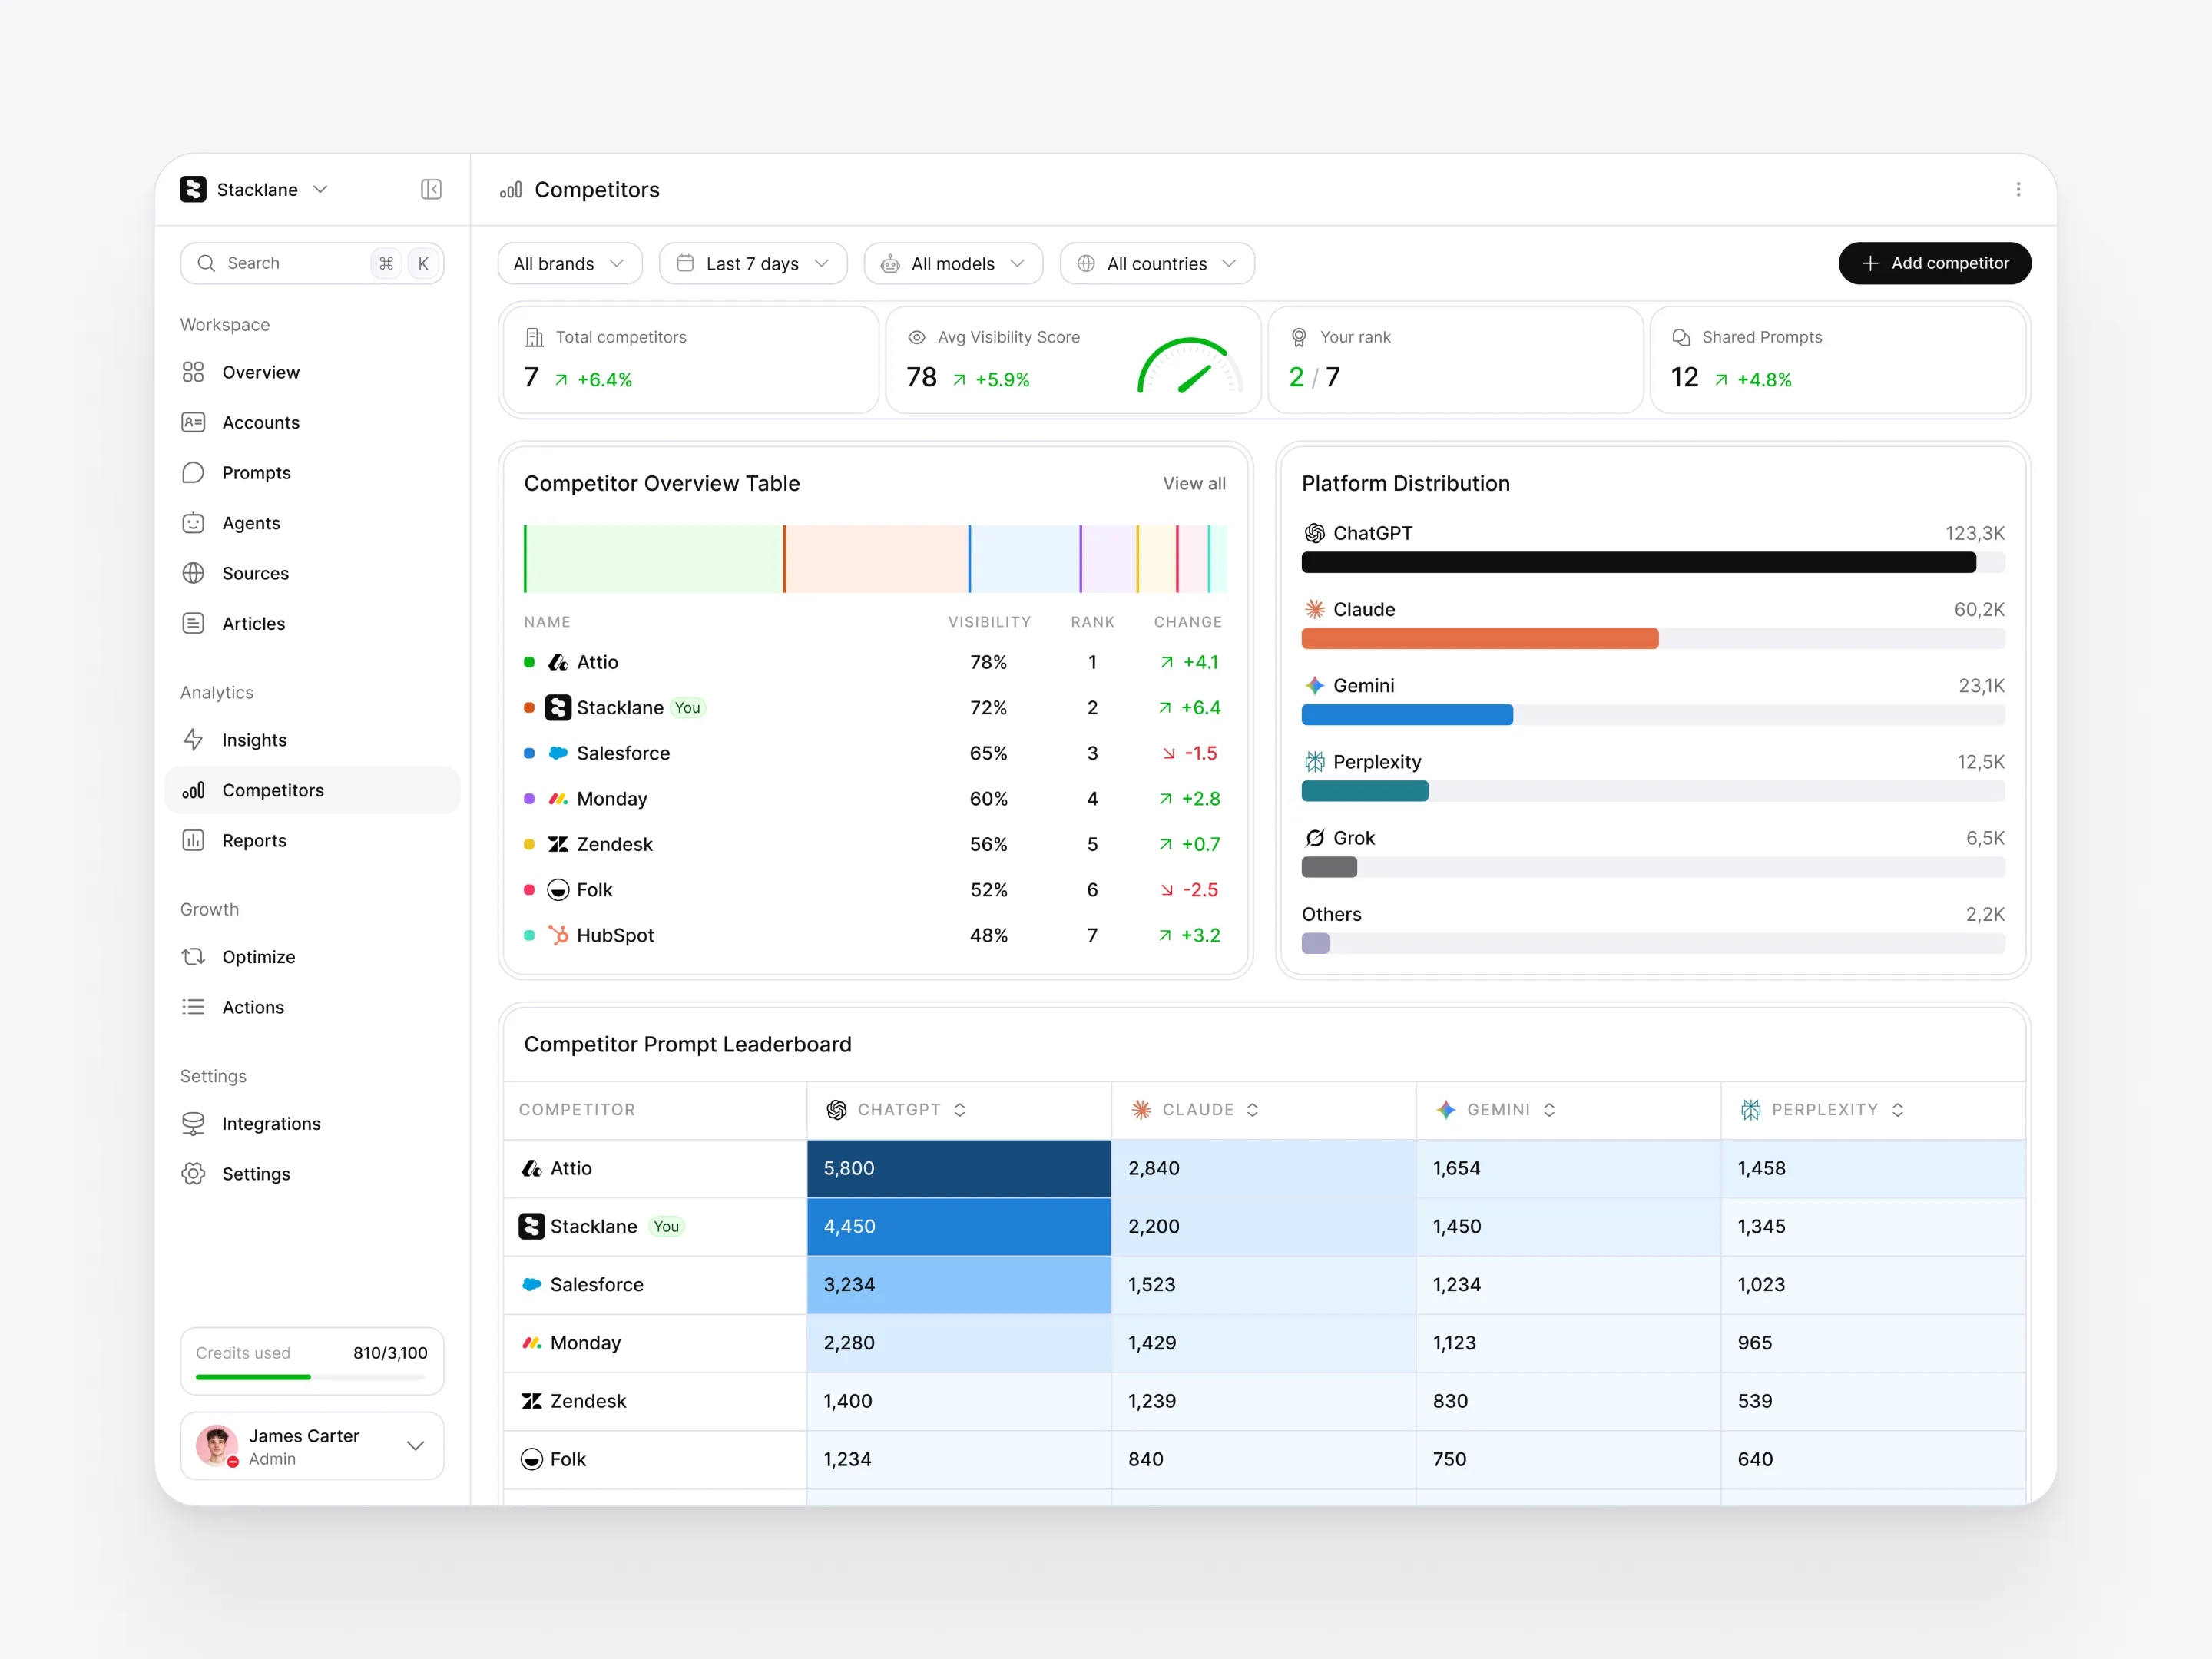Click the 5,800 ChatGPT cell for Attio
Image resolution: width=2212 pixels, height=1659 pixels.
(959, 1168)
